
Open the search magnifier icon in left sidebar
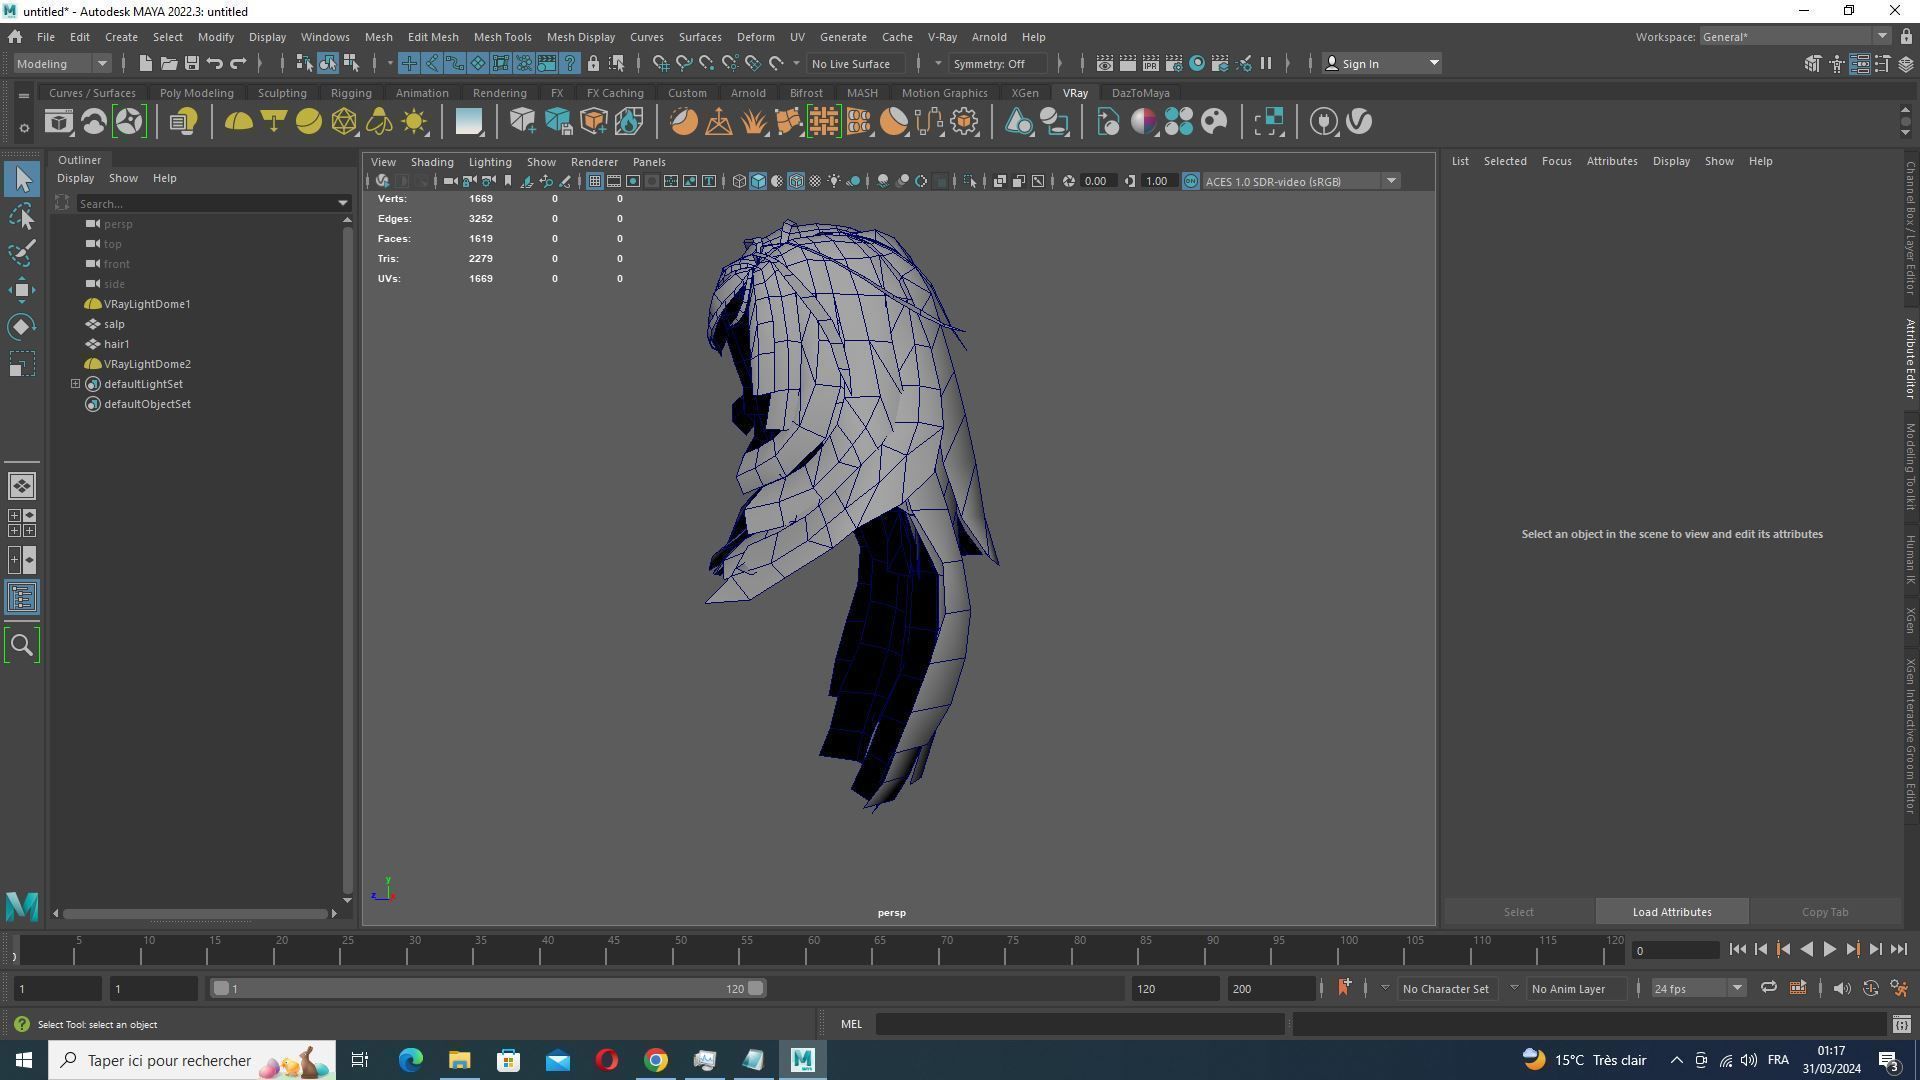[x=22, y=646]
